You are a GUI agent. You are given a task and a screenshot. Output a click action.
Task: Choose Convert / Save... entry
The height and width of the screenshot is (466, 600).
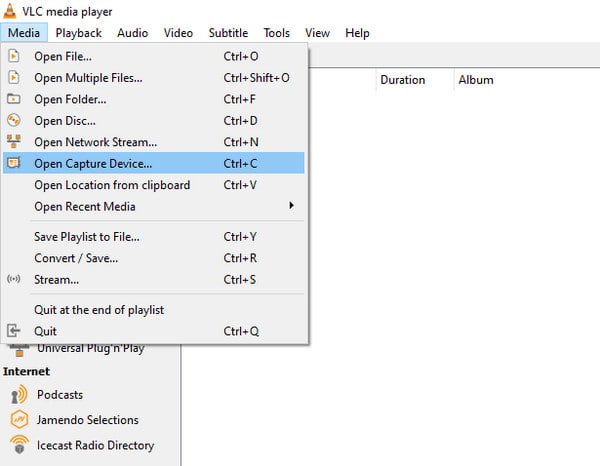point(153,258)
